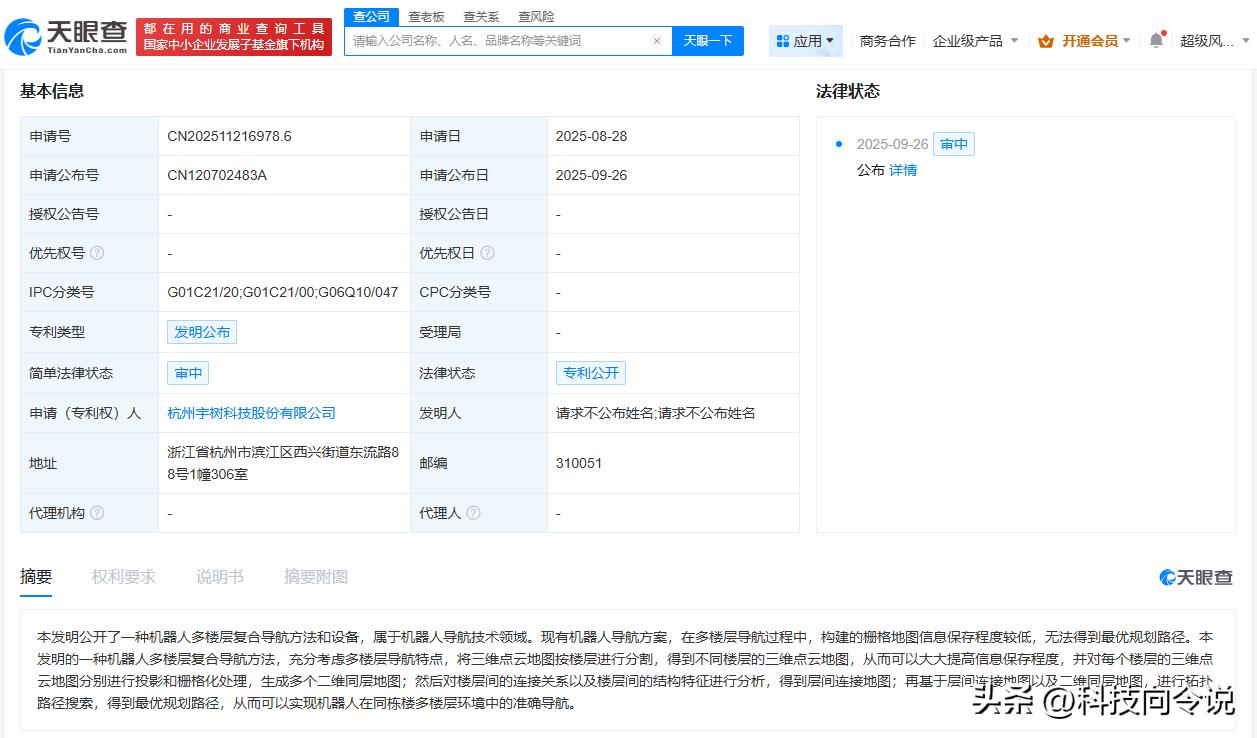
Task: Select the 查老板 search tab
Action: (426, 17)
